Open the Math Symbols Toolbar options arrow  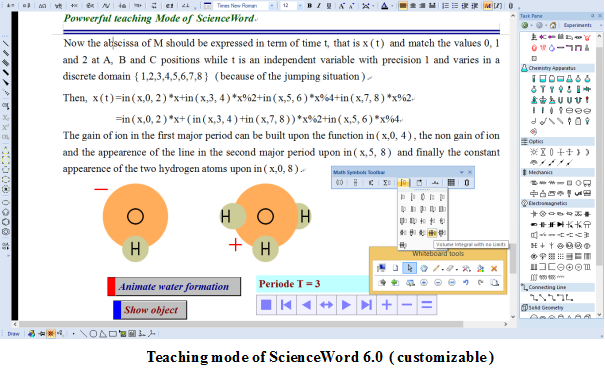tap(461, 172)
